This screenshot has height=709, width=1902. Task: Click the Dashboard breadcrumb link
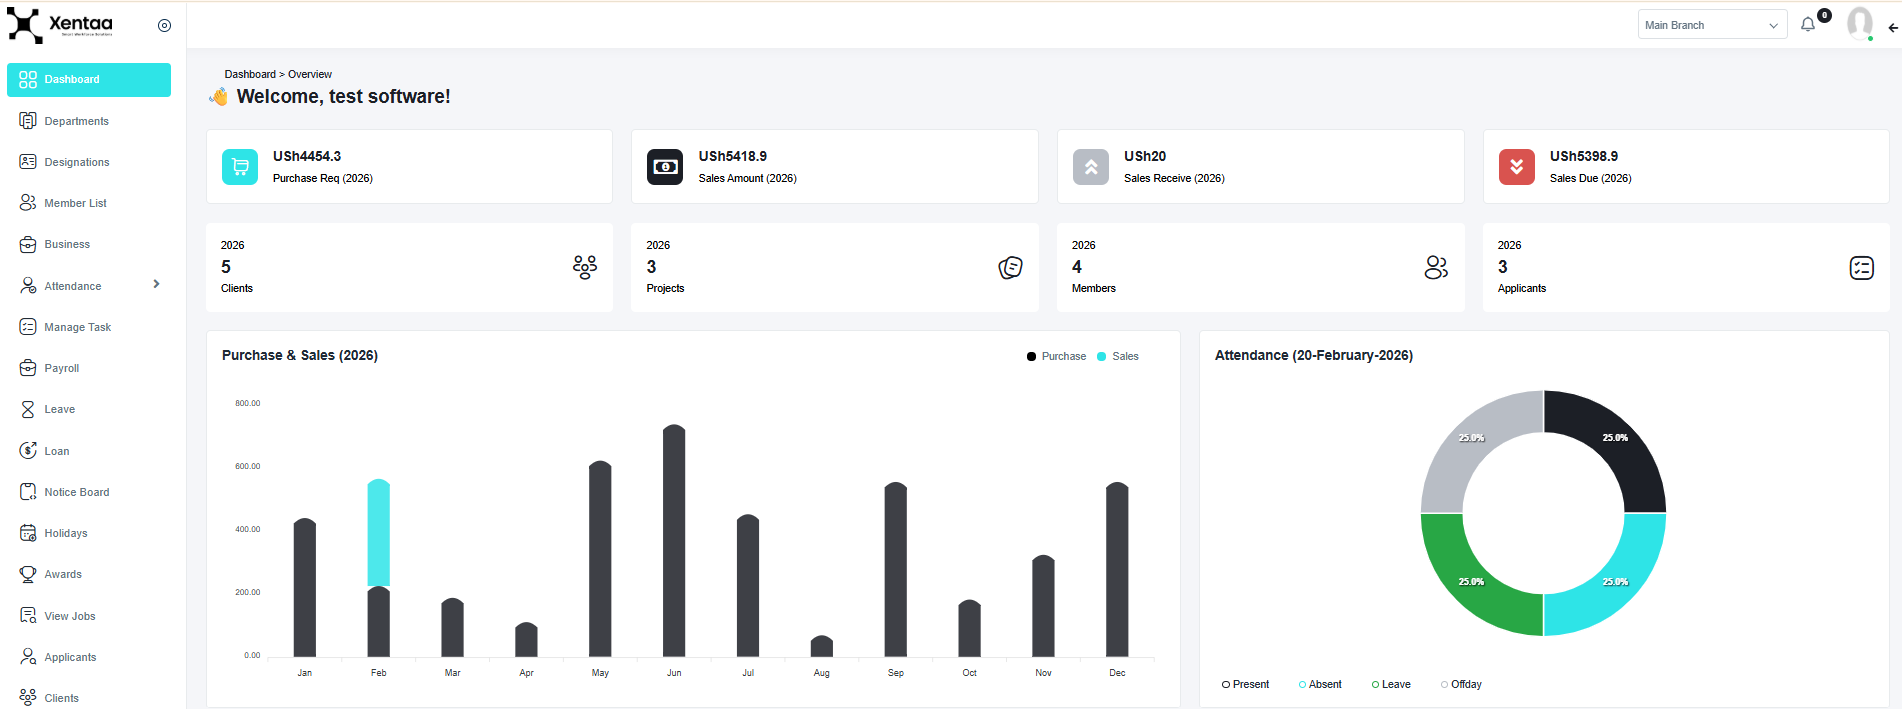coord(250,74)
